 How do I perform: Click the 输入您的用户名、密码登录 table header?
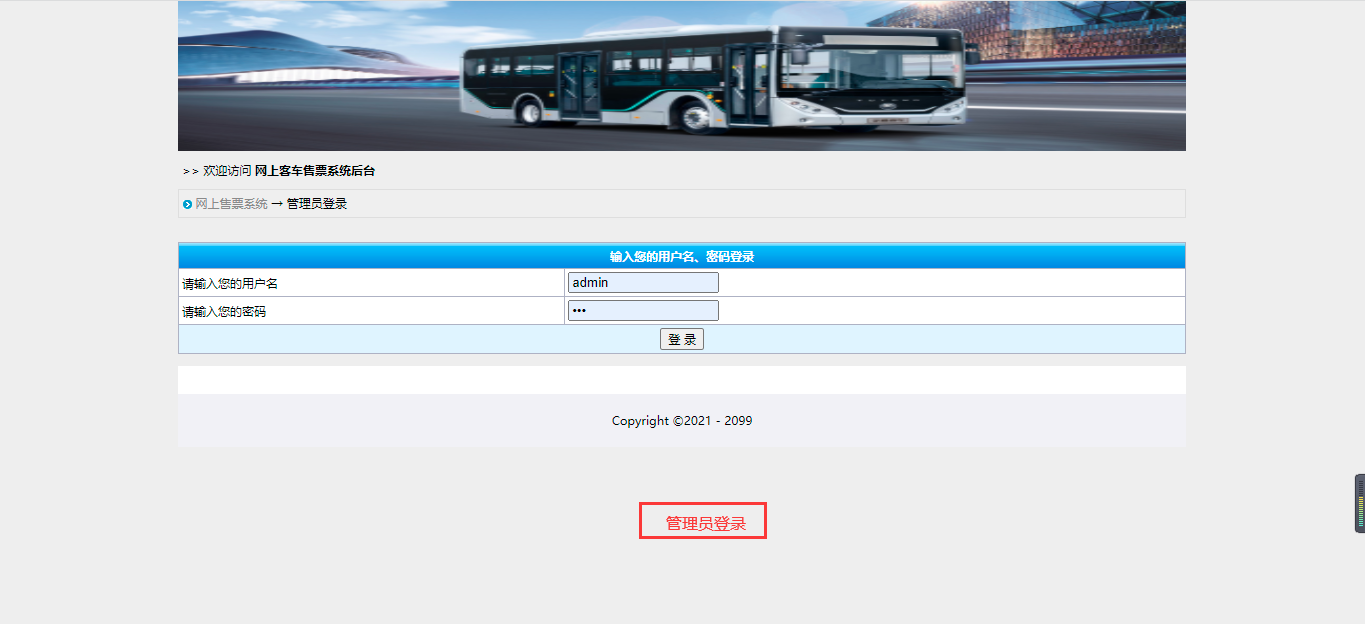(682, 257)
